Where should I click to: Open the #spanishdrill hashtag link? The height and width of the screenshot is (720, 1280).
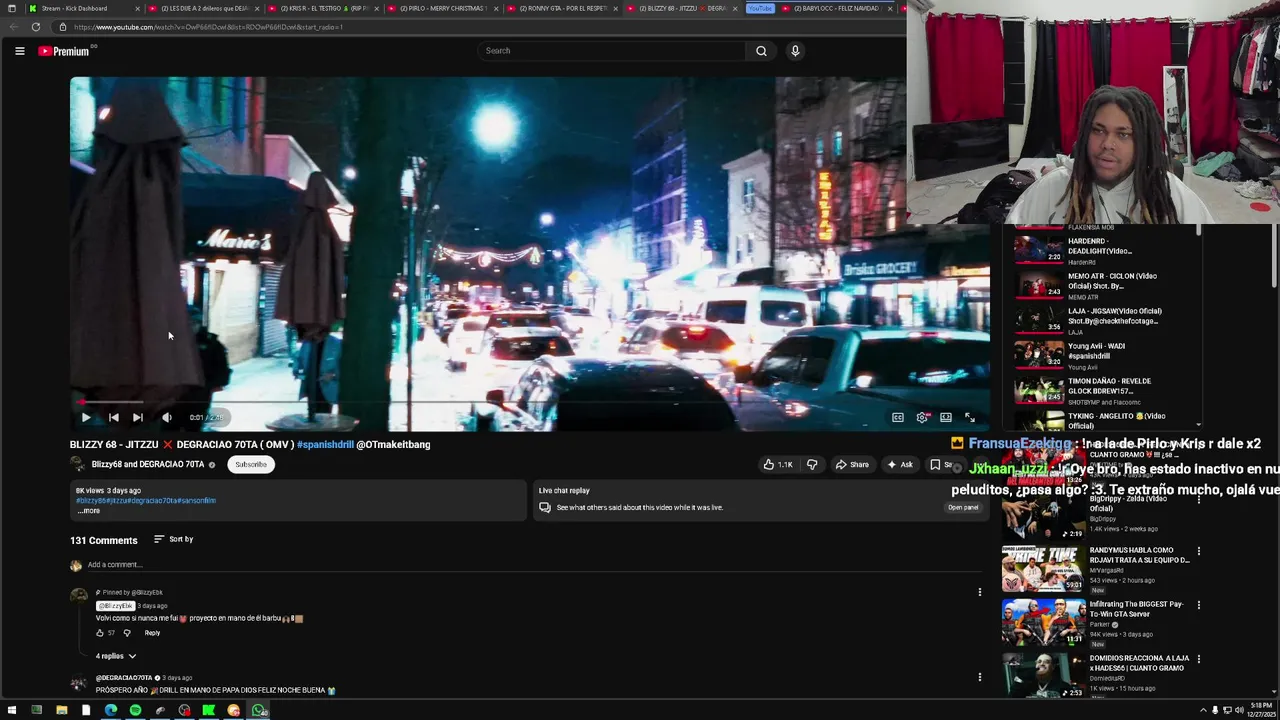(x=325, y=445)
